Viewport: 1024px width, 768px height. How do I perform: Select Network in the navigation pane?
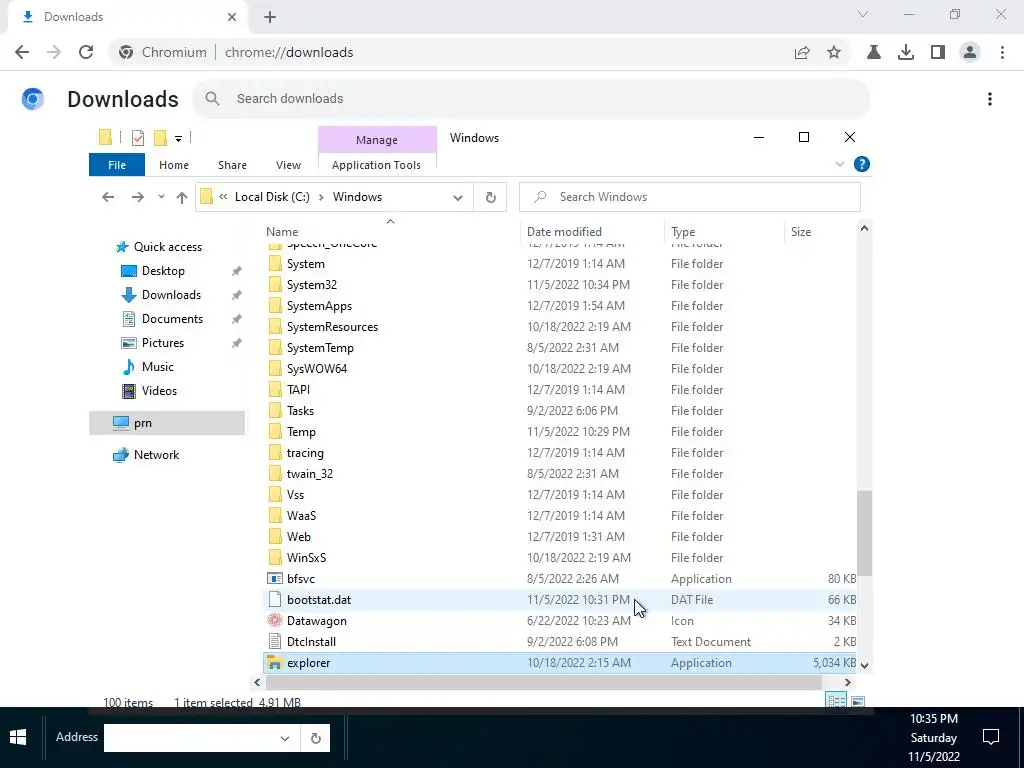point(156,455)
